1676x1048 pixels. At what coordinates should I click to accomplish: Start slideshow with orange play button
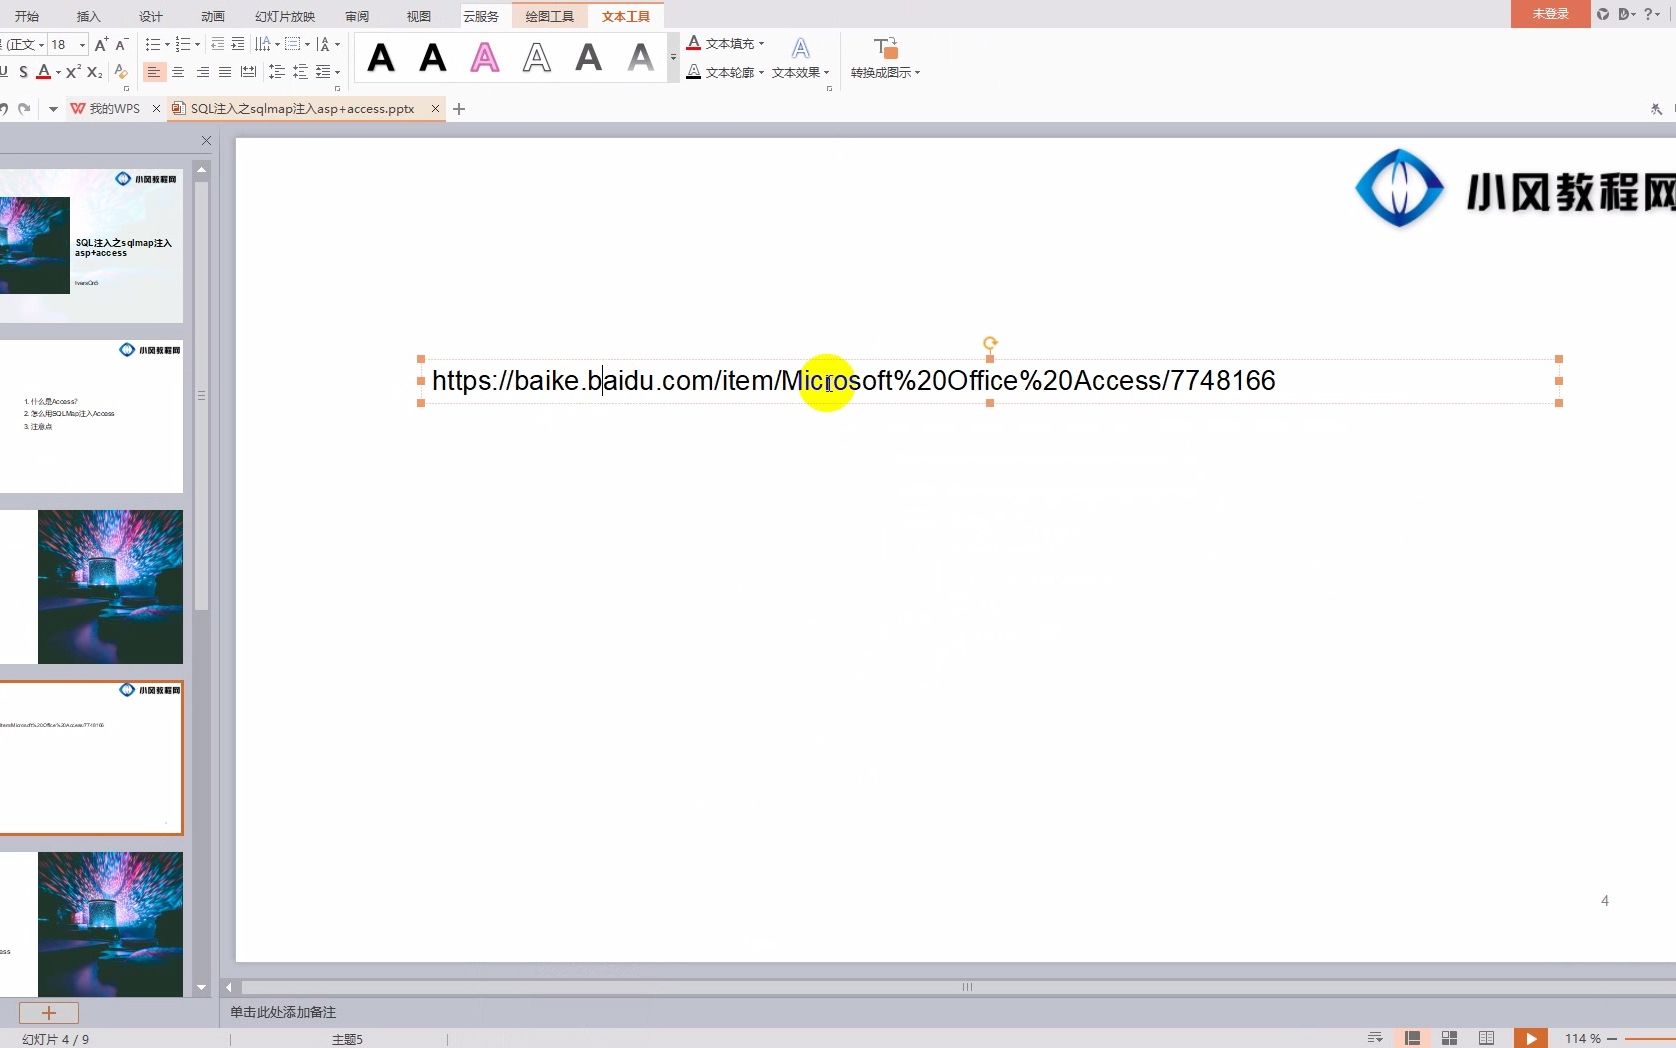coord(1530,1038)
